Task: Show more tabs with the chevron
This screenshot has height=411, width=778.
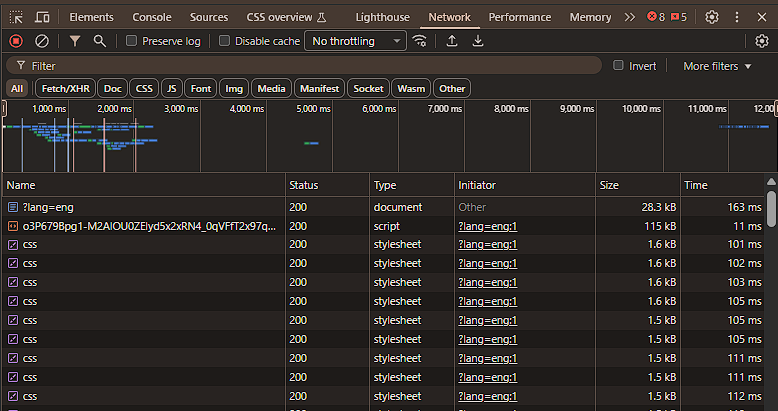Action: (x=629, y=17)
